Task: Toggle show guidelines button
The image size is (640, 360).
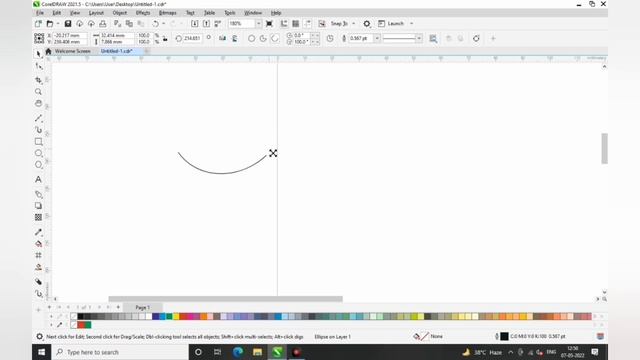Action: coord(307,24)
